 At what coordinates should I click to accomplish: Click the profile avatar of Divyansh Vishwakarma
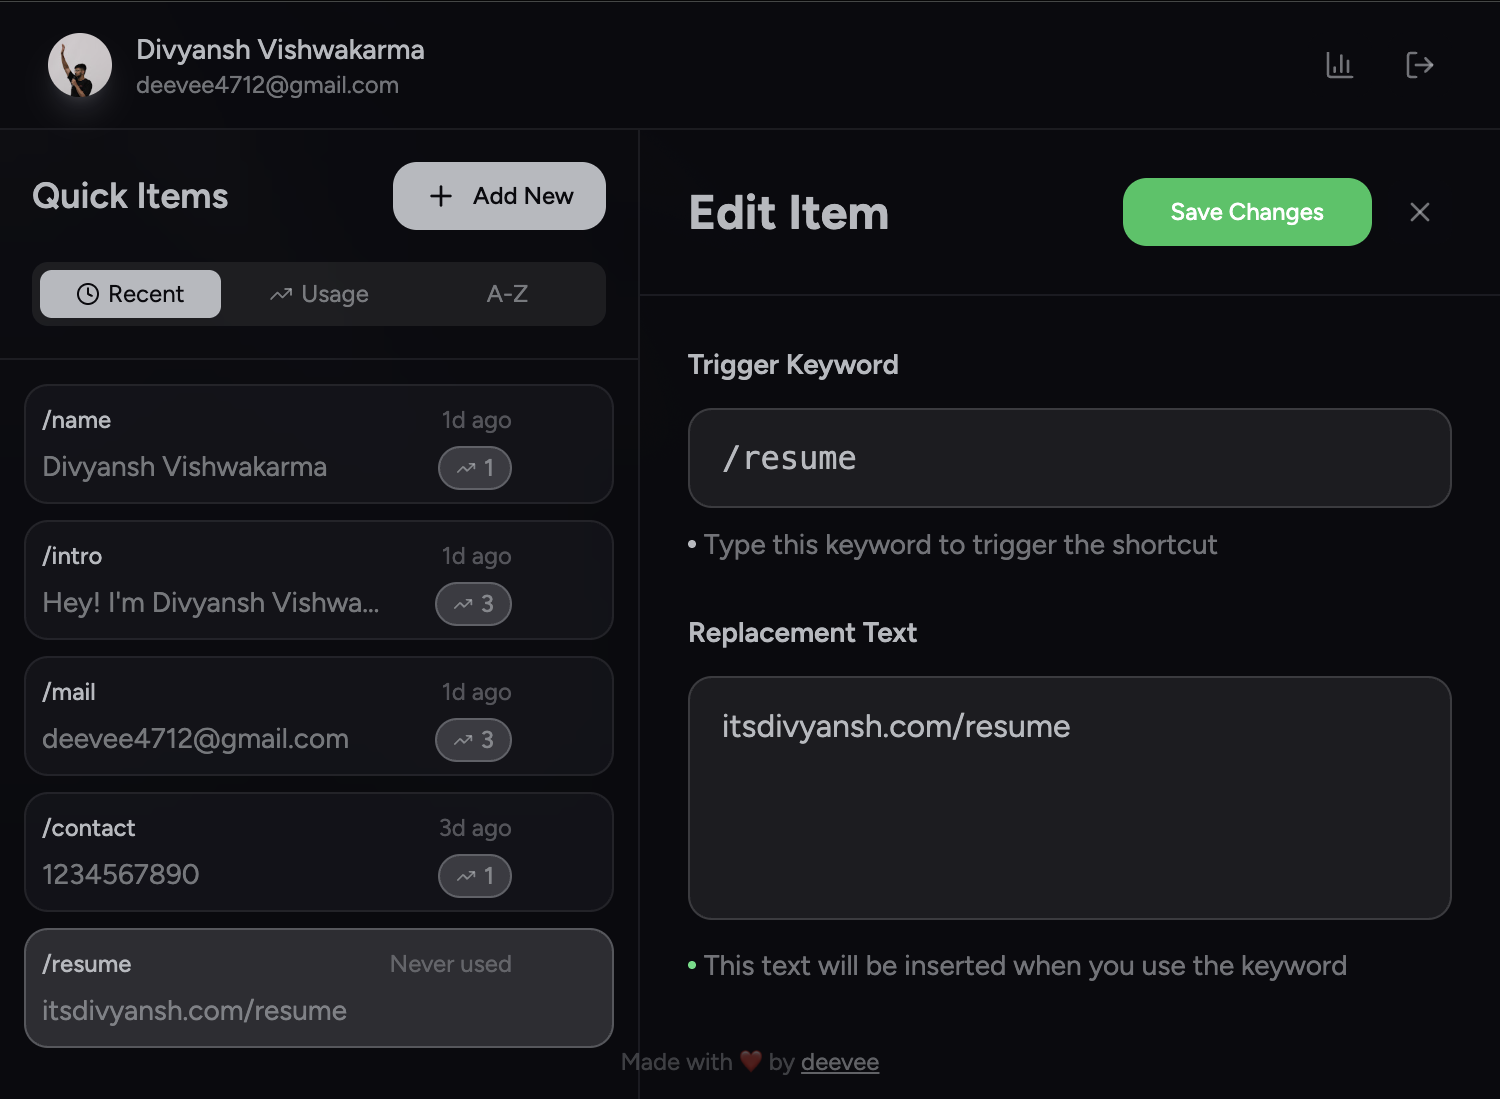point(79,65)
